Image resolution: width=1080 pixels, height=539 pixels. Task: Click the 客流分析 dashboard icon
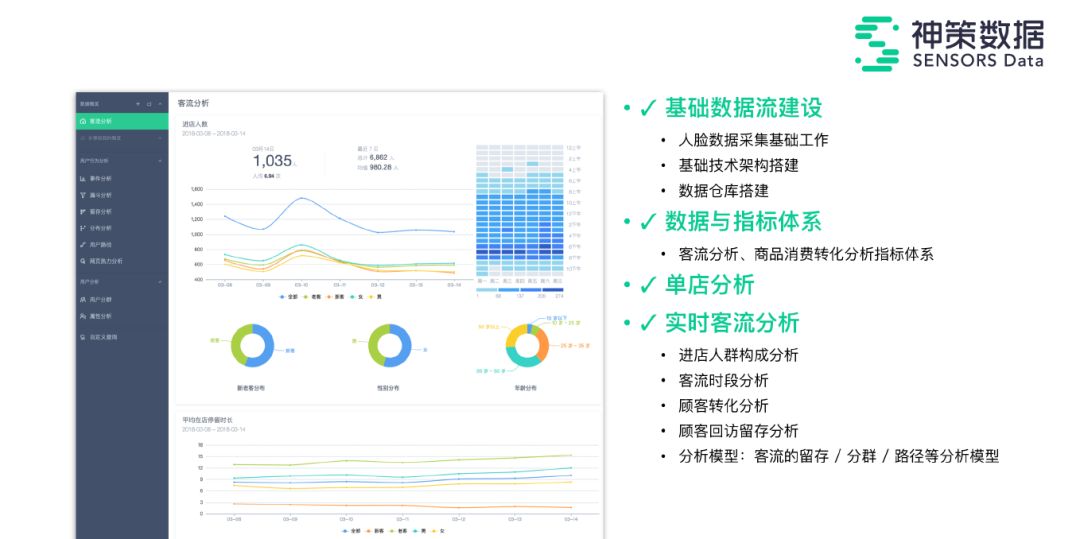click(x=83, y=121)
